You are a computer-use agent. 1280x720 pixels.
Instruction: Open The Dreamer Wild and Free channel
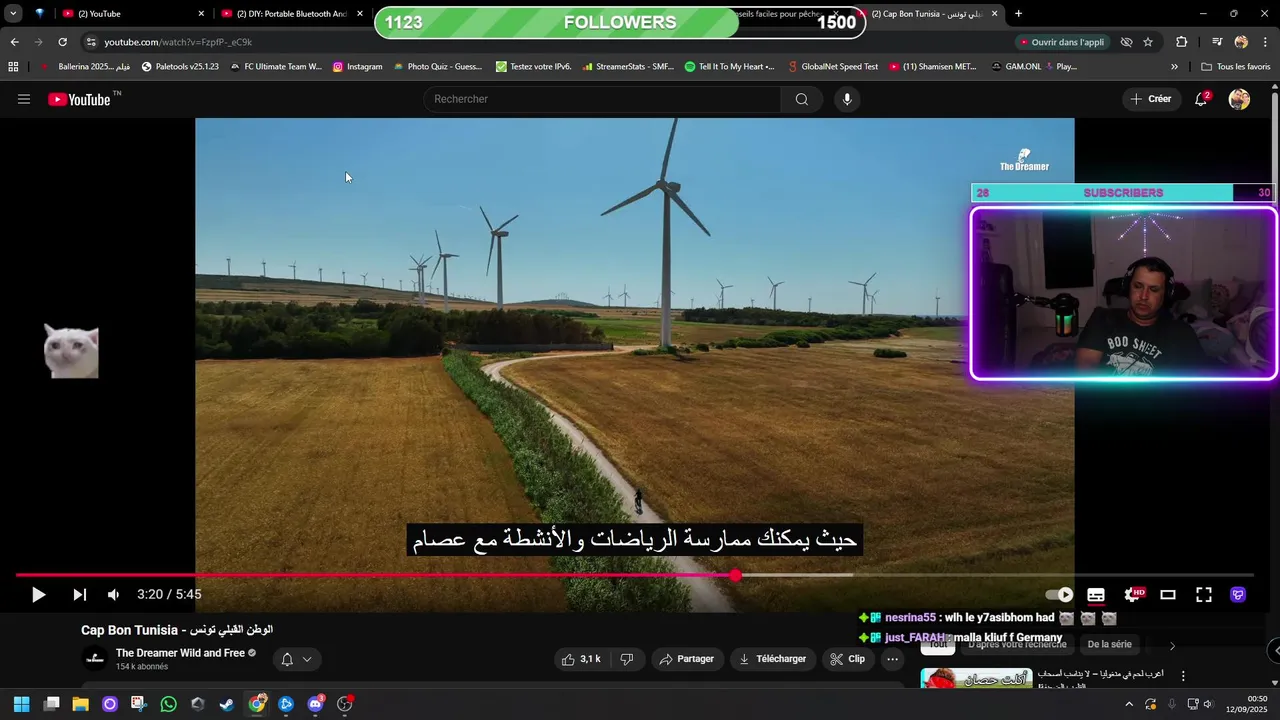[x=180, y=653]
